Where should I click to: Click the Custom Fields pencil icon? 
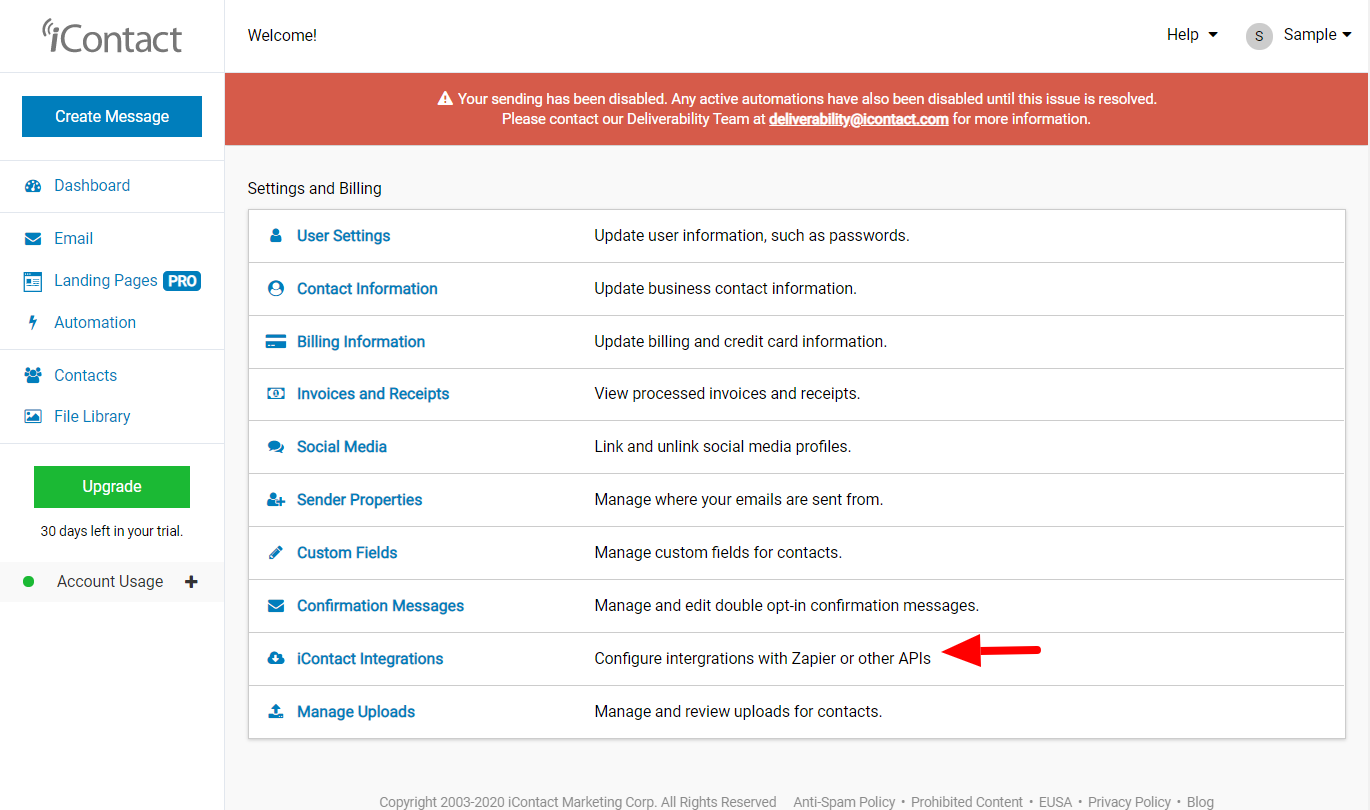click(276, 553)
